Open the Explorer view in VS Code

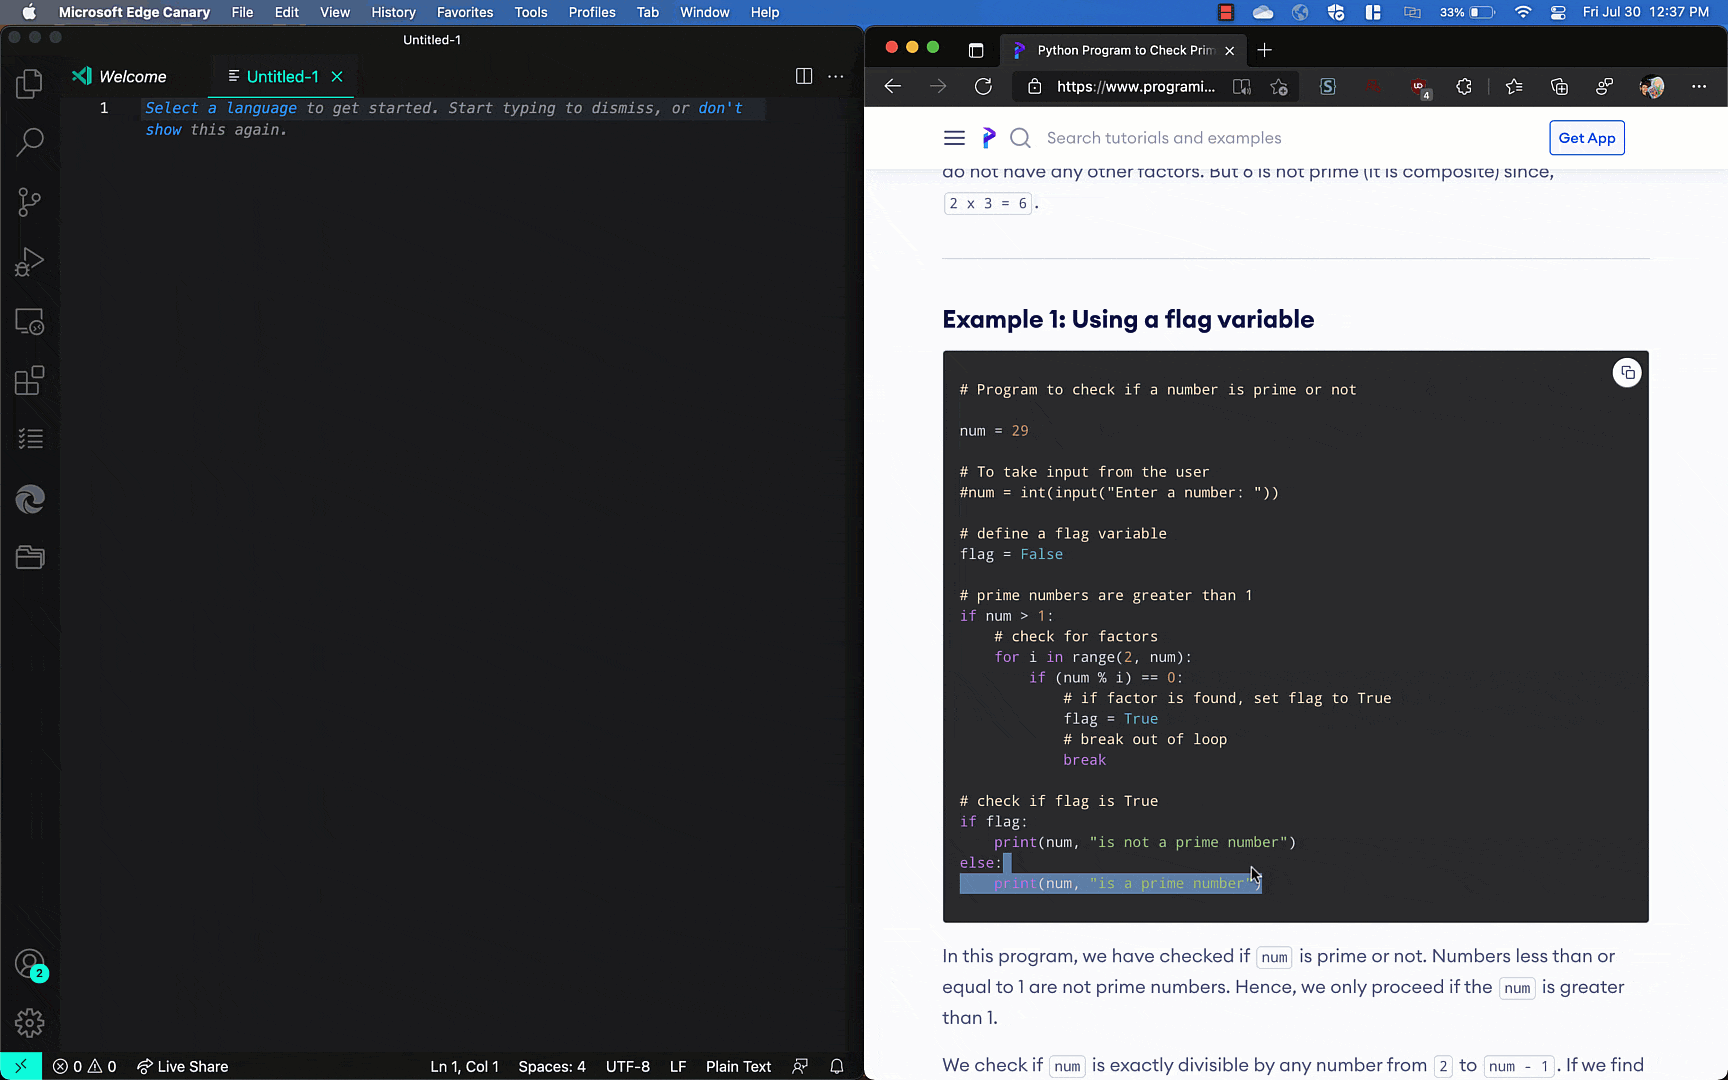click(29, 84)
